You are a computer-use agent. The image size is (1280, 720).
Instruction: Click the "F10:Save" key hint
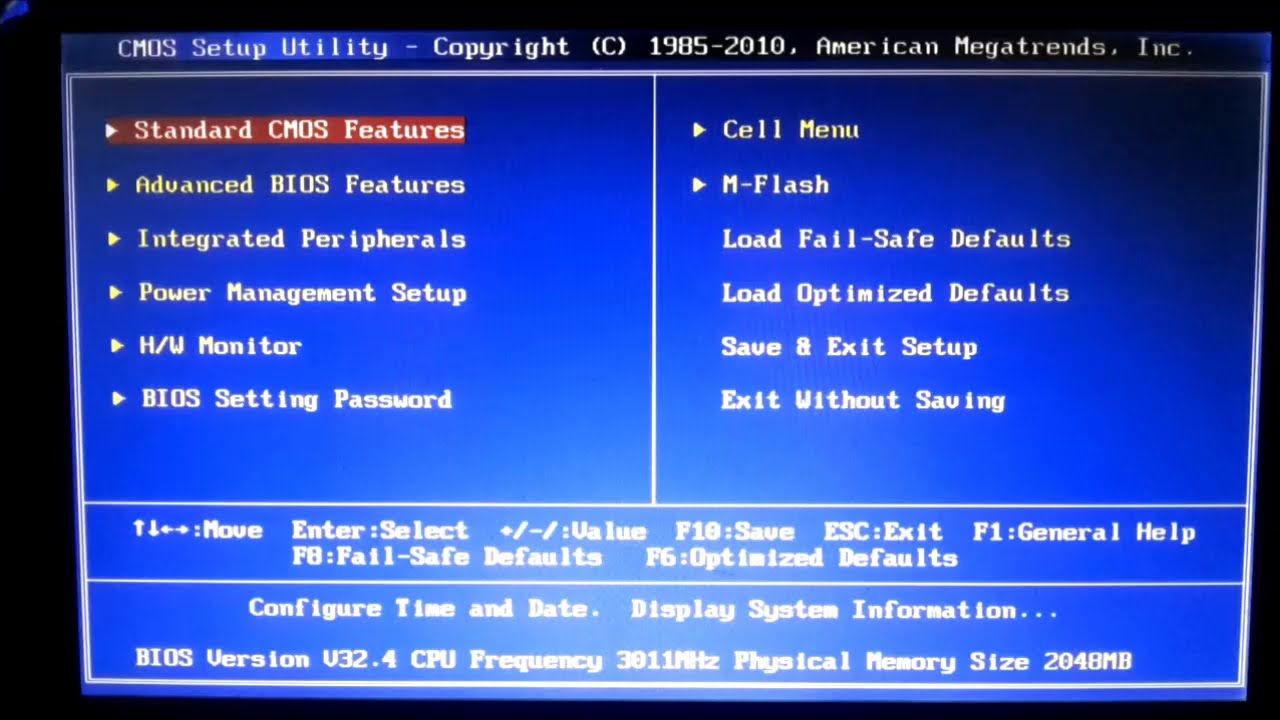coord(735,532)
